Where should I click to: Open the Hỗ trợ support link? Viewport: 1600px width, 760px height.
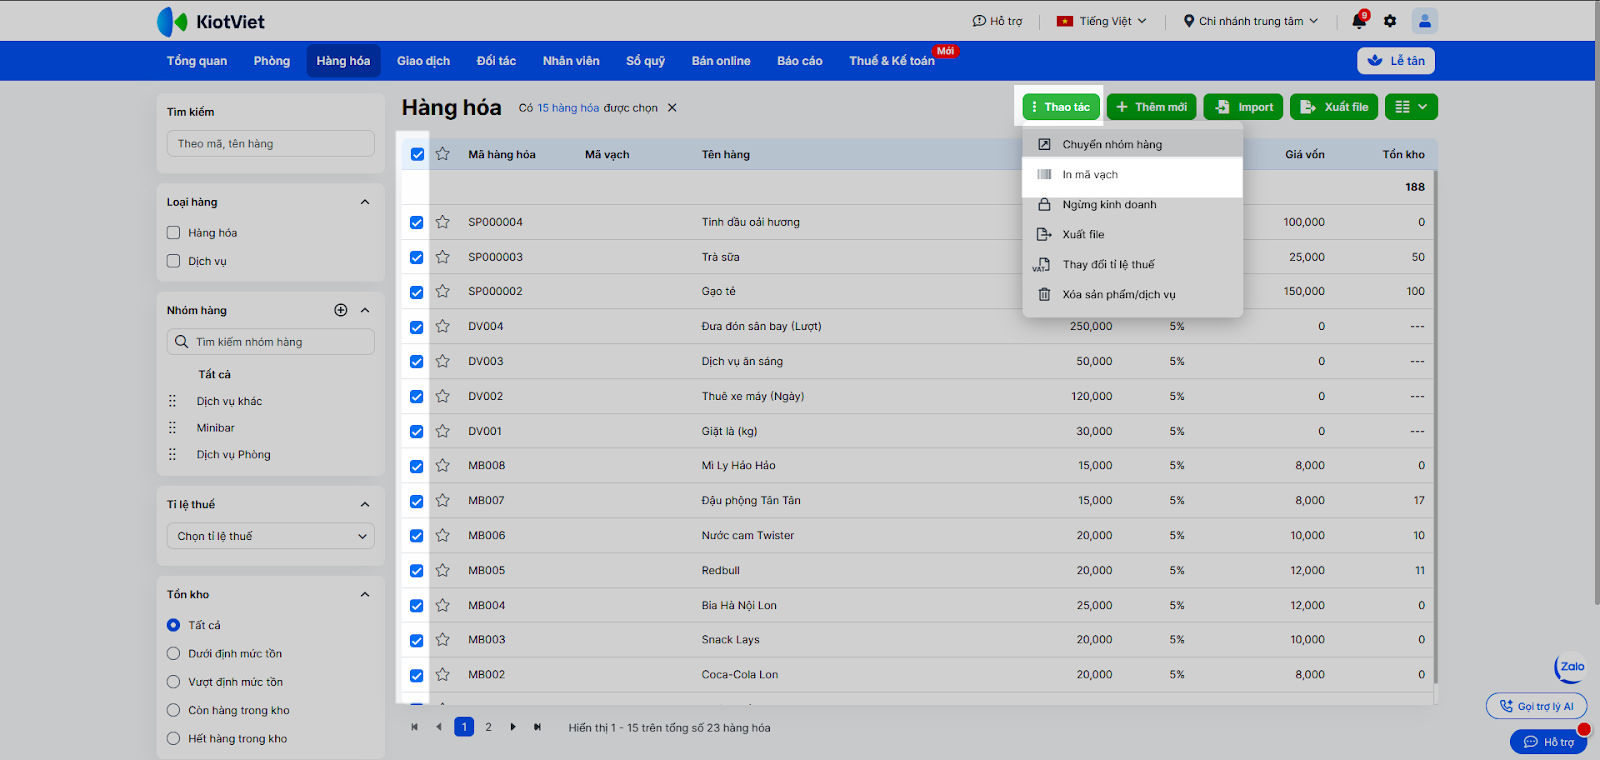[x=997, y=21]
